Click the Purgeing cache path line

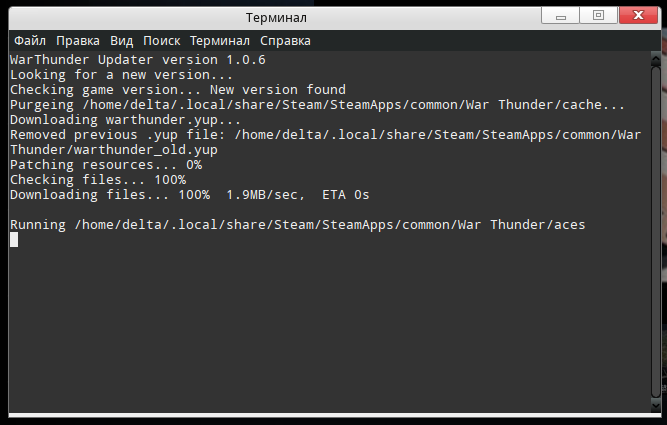coord(317,105)
